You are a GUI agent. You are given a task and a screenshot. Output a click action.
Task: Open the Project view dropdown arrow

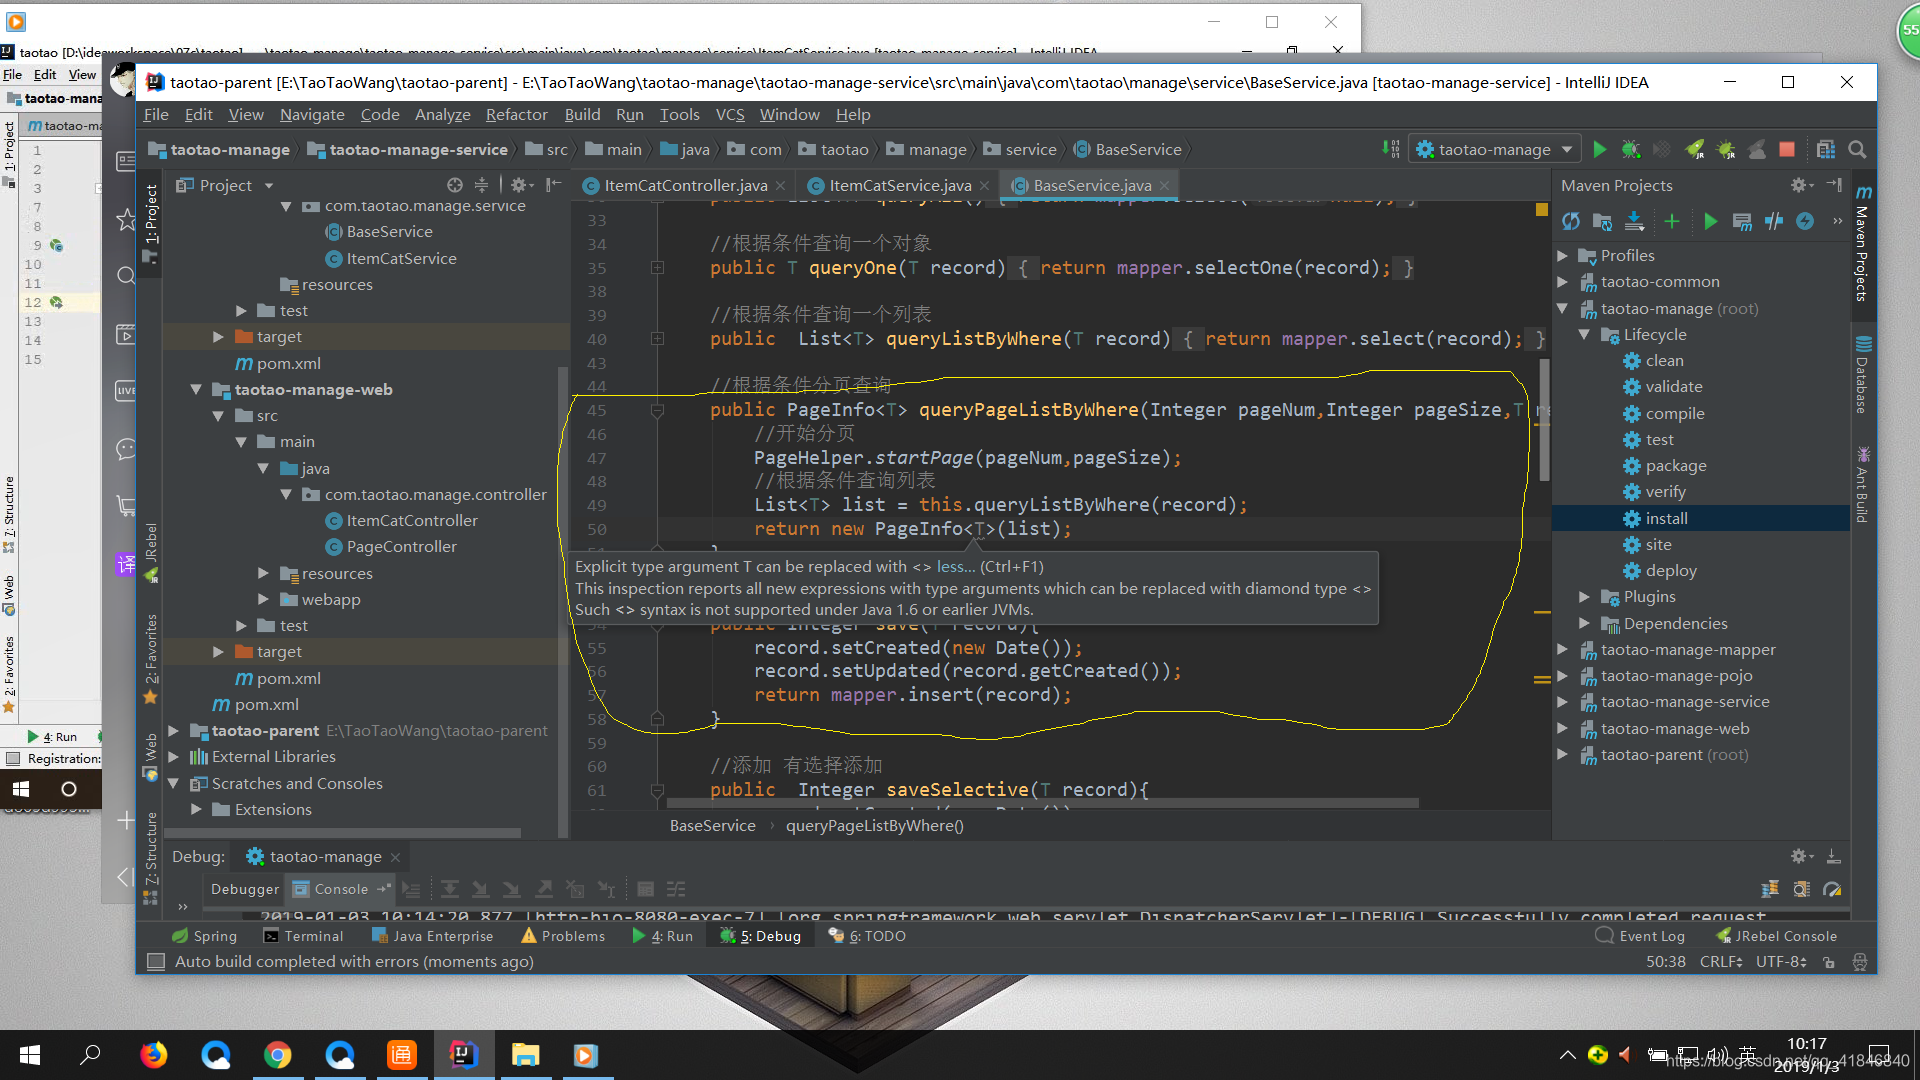tap(269, 186)
